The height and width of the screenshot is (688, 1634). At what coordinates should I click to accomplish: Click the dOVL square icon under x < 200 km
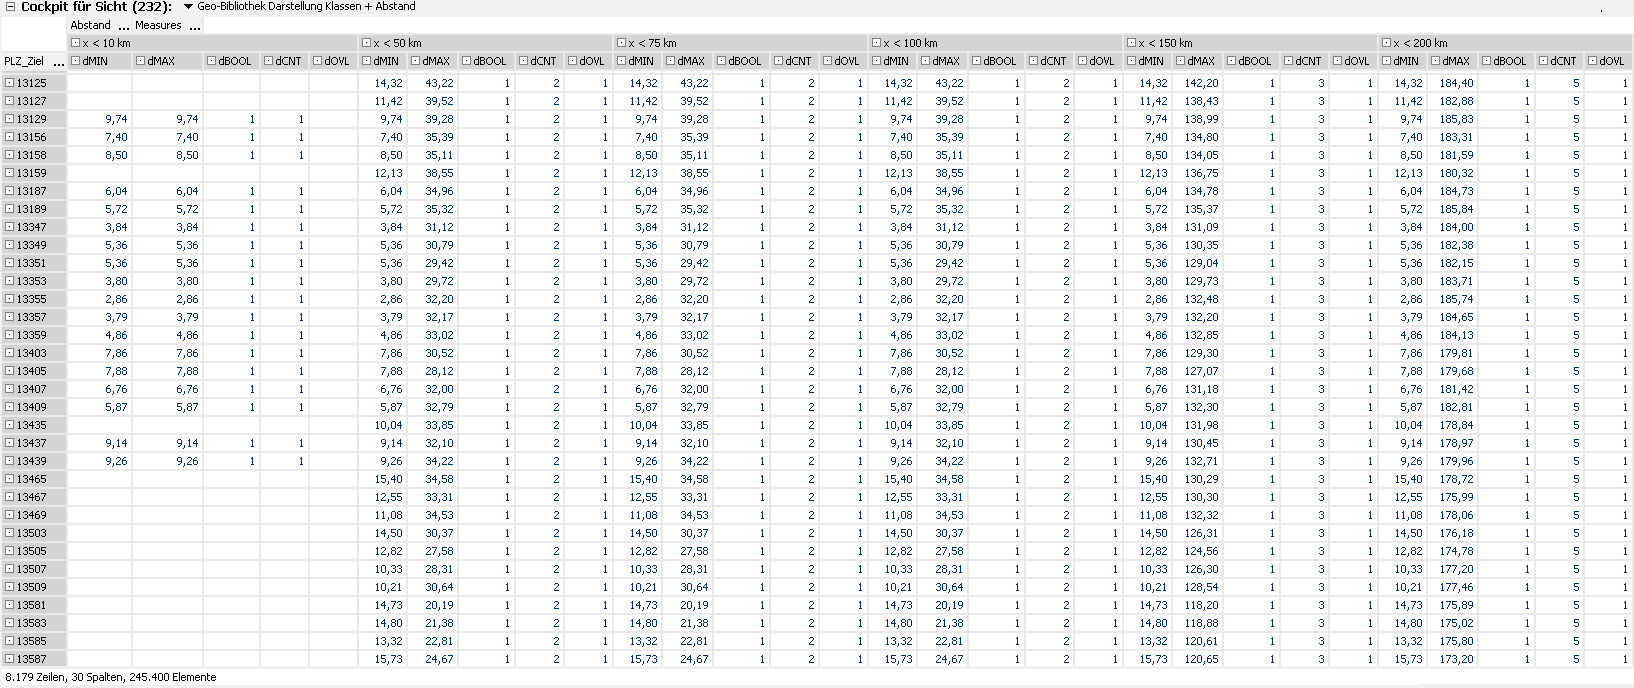pyautogui.click(x=1592, y=61)
